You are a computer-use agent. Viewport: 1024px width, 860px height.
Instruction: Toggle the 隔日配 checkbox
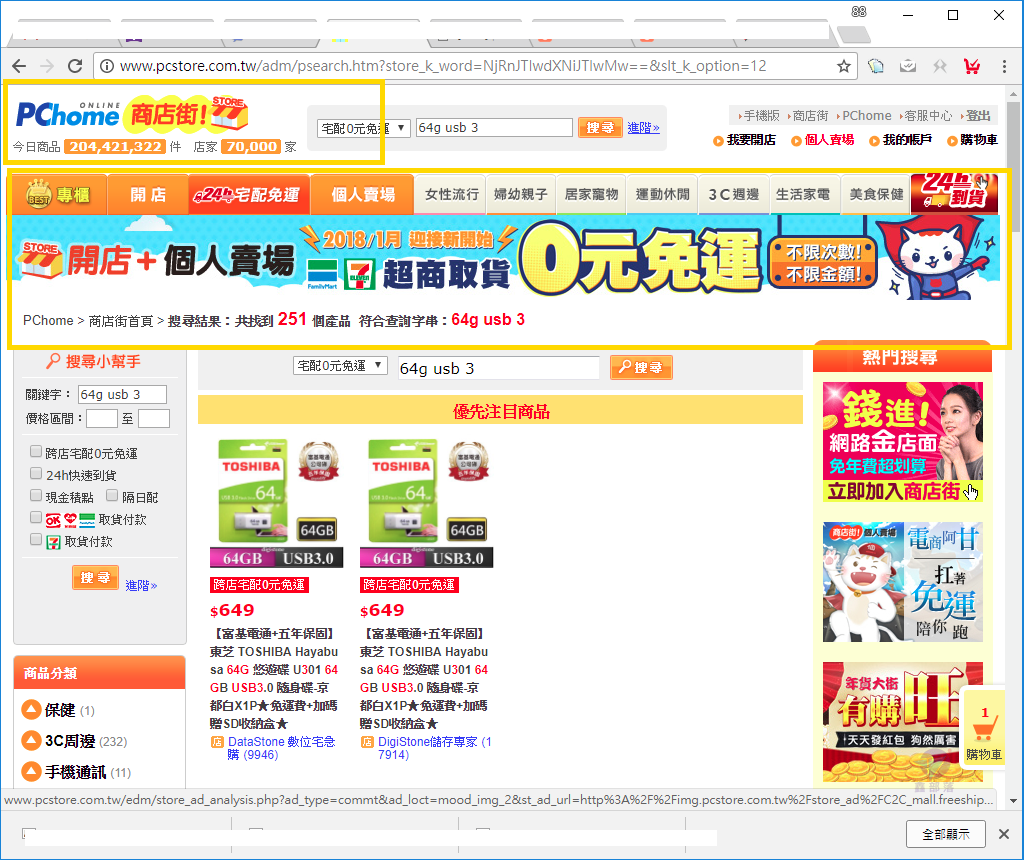pyautogui.click(x=112, y=496)
